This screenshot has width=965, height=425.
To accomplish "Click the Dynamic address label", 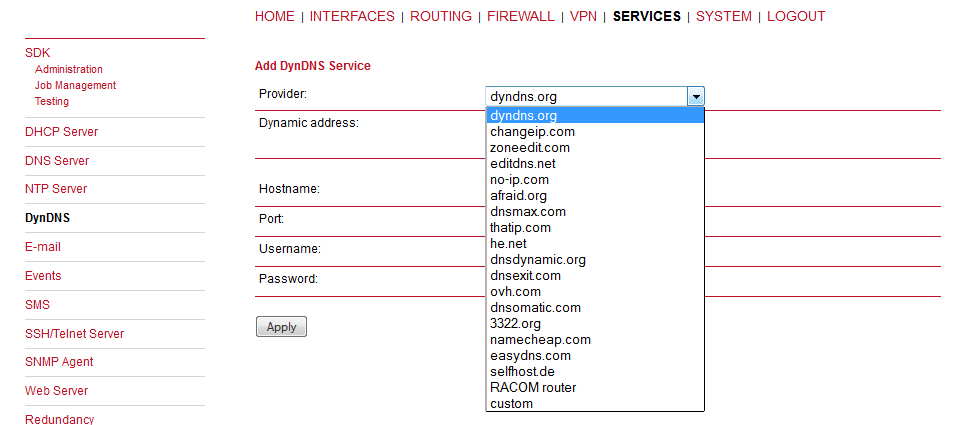I will 308,123.
